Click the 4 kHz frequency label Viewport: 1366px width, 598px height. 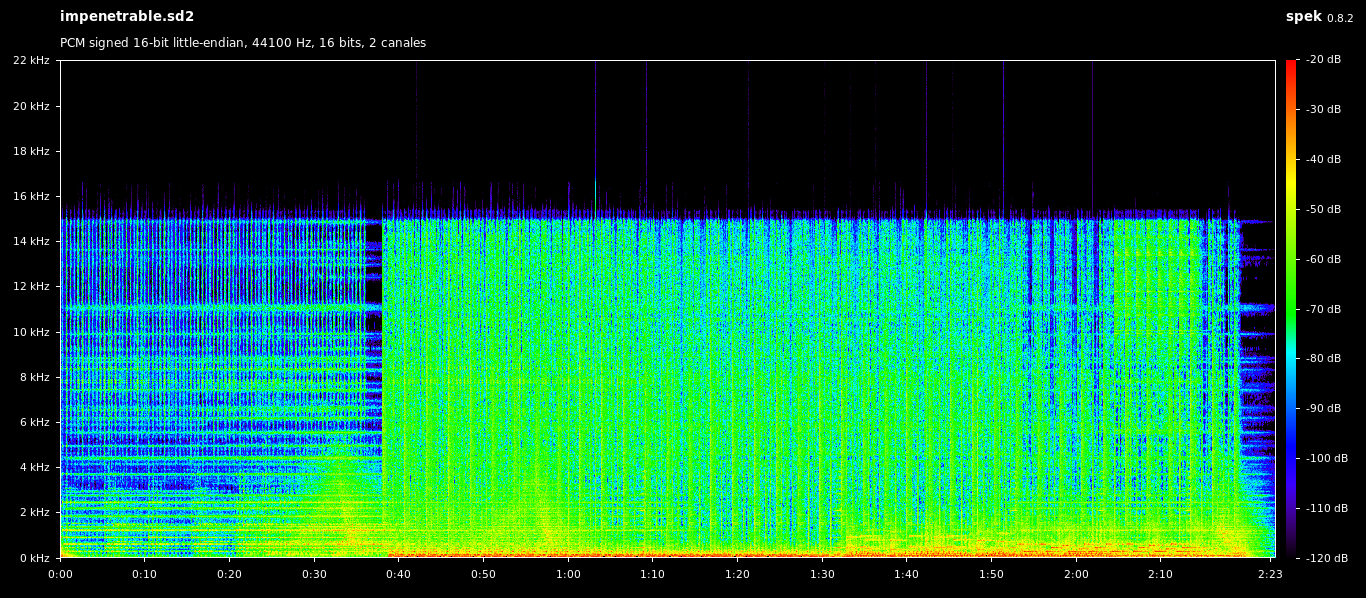pyautogui.click(x=34, y=467)
